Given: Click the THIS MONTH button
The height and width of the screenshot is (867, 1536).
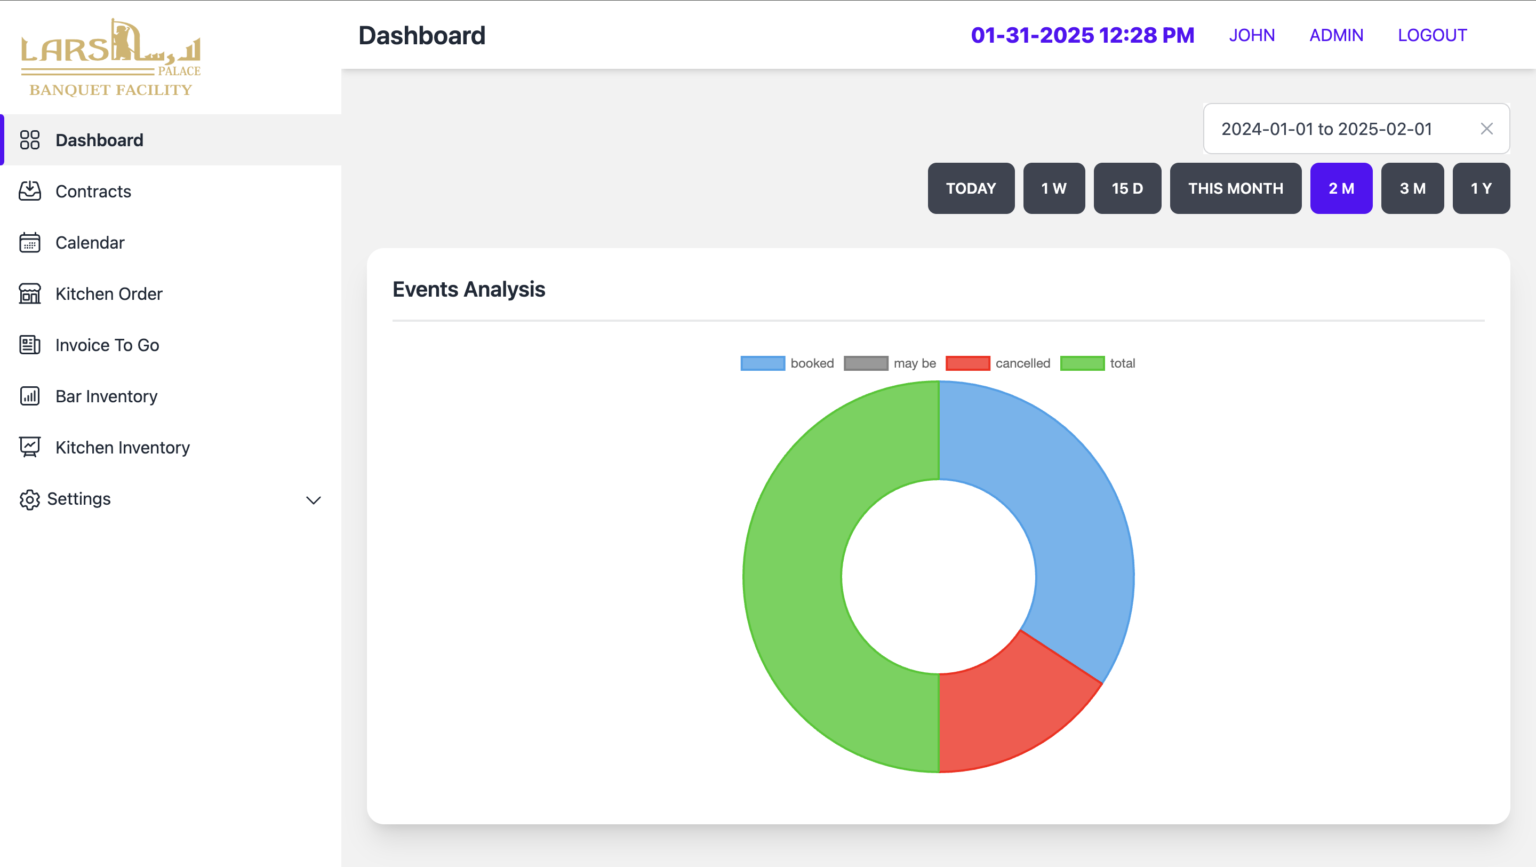Looking at the screenshot, I should (1236, 188).
